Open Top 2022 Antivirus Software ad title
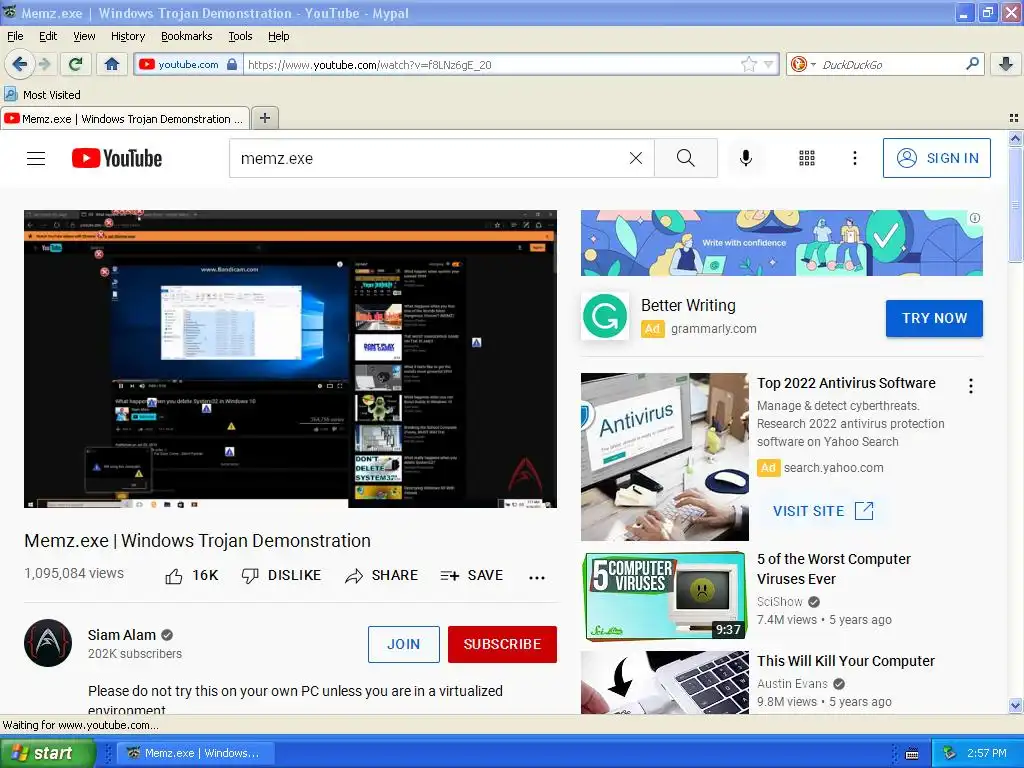Screen dimensions: 1024x768 coord(846,383)
